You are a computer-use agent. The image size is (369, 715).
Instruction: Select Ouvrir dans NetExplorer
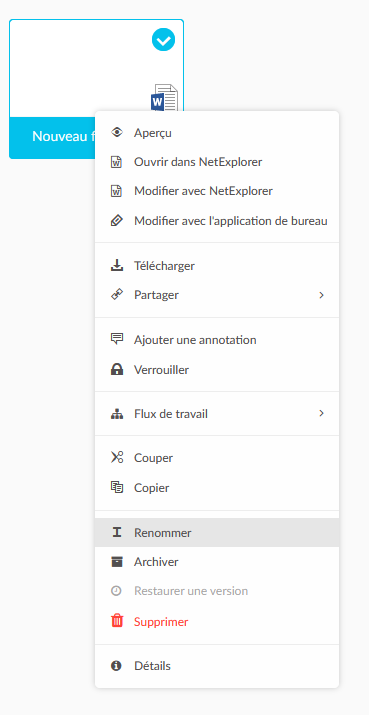pyautogui.click(x=217, y=162)
